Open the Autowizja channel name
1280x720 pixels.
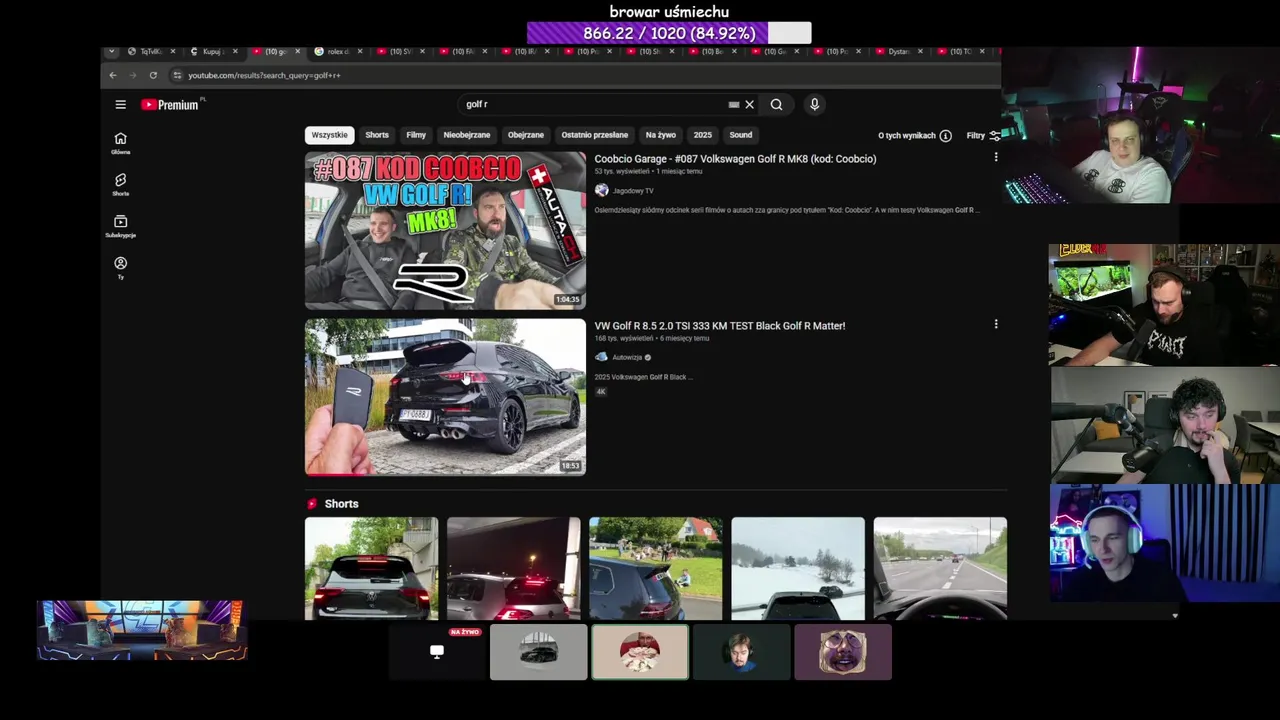627,357
